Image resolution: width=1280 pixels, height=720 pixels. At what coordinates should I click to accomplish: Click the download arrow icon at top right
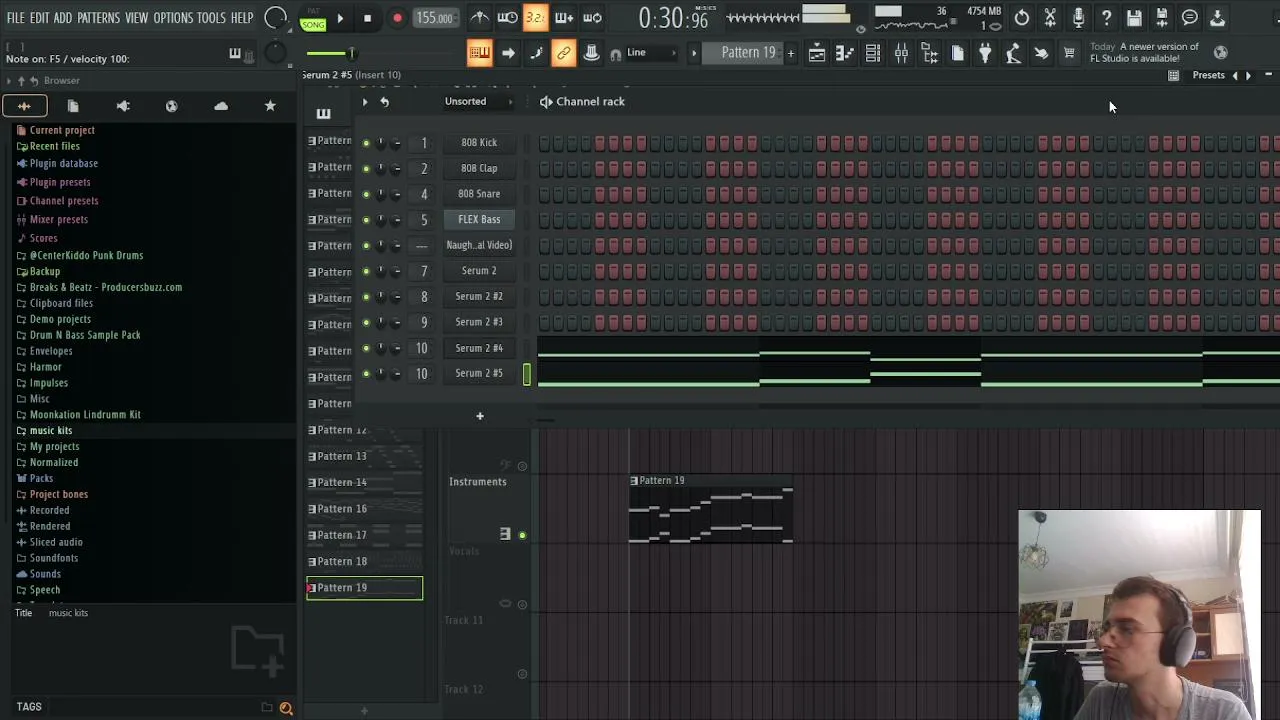click(x=1218, y=18)
